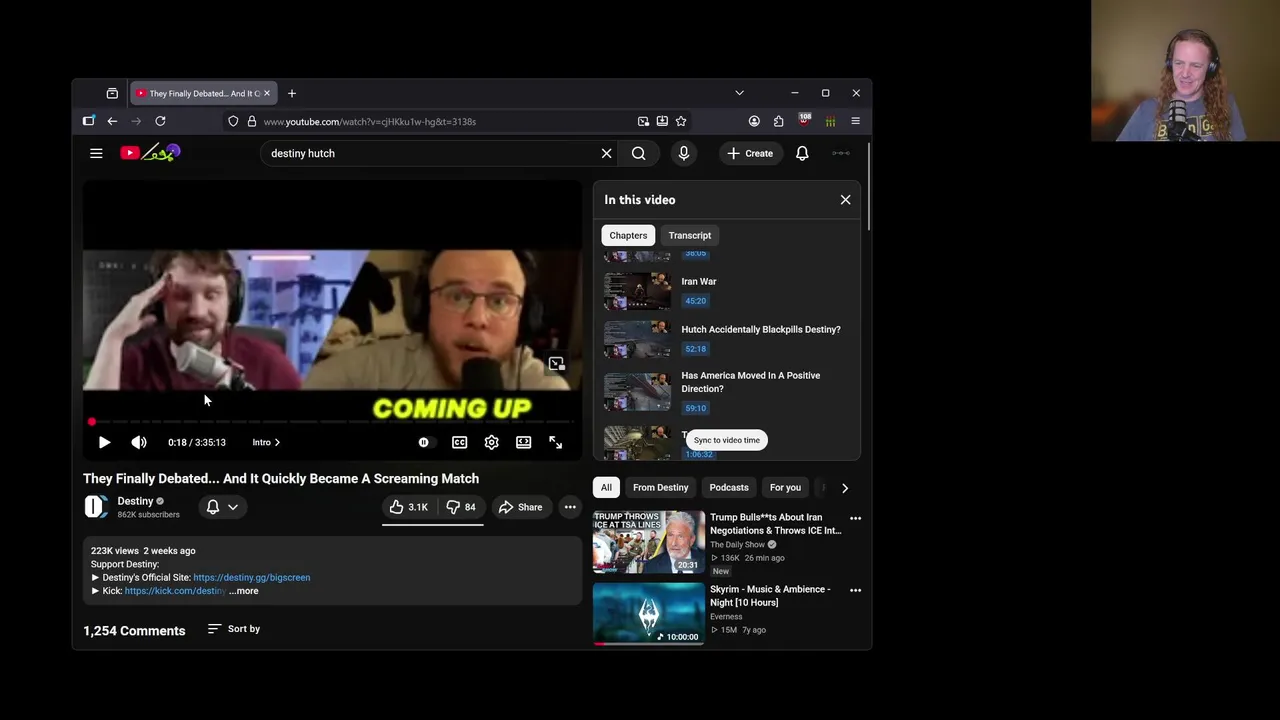The height and width of the screenshot is (720, 1280).
Task: Go back in browser history
Action: 112,121
